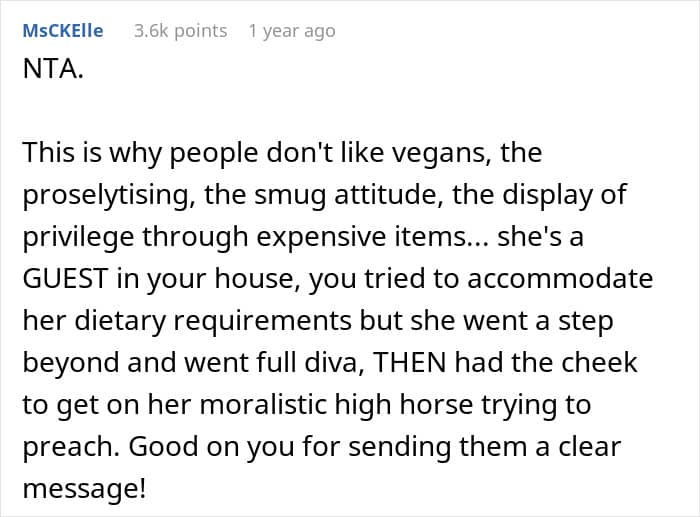Image resolution: width=700 pixels, height=517 pixels.
Task: Click the capitalized word "THEN"
Action: (x=411, y=362)
